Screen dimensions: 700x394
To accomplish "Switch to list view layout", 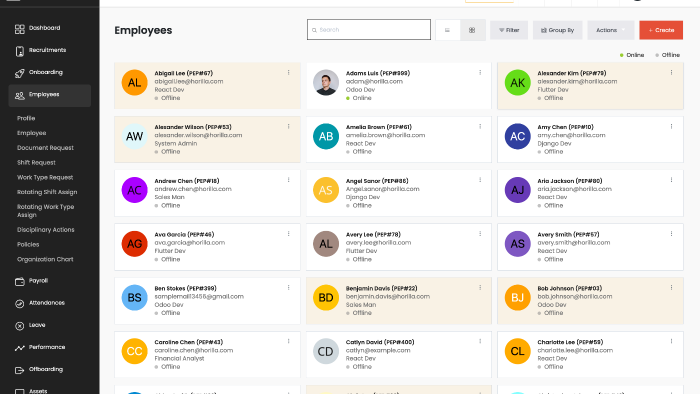I will pos(447,30).
